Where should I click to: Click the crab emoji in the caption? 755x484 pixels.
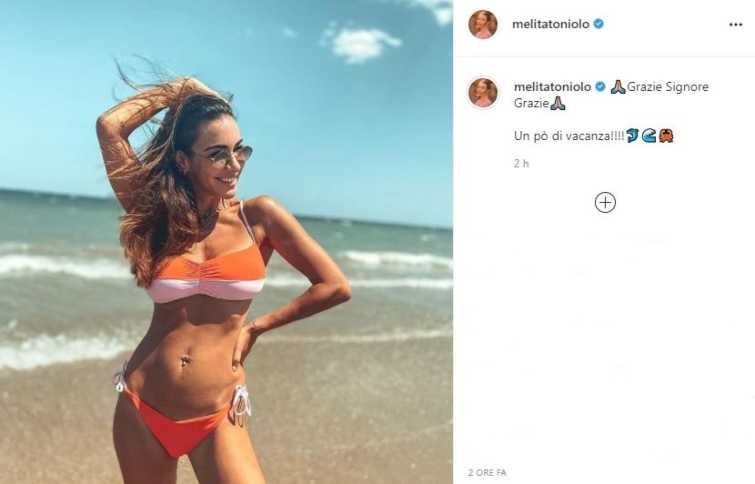tap(666, 135)
